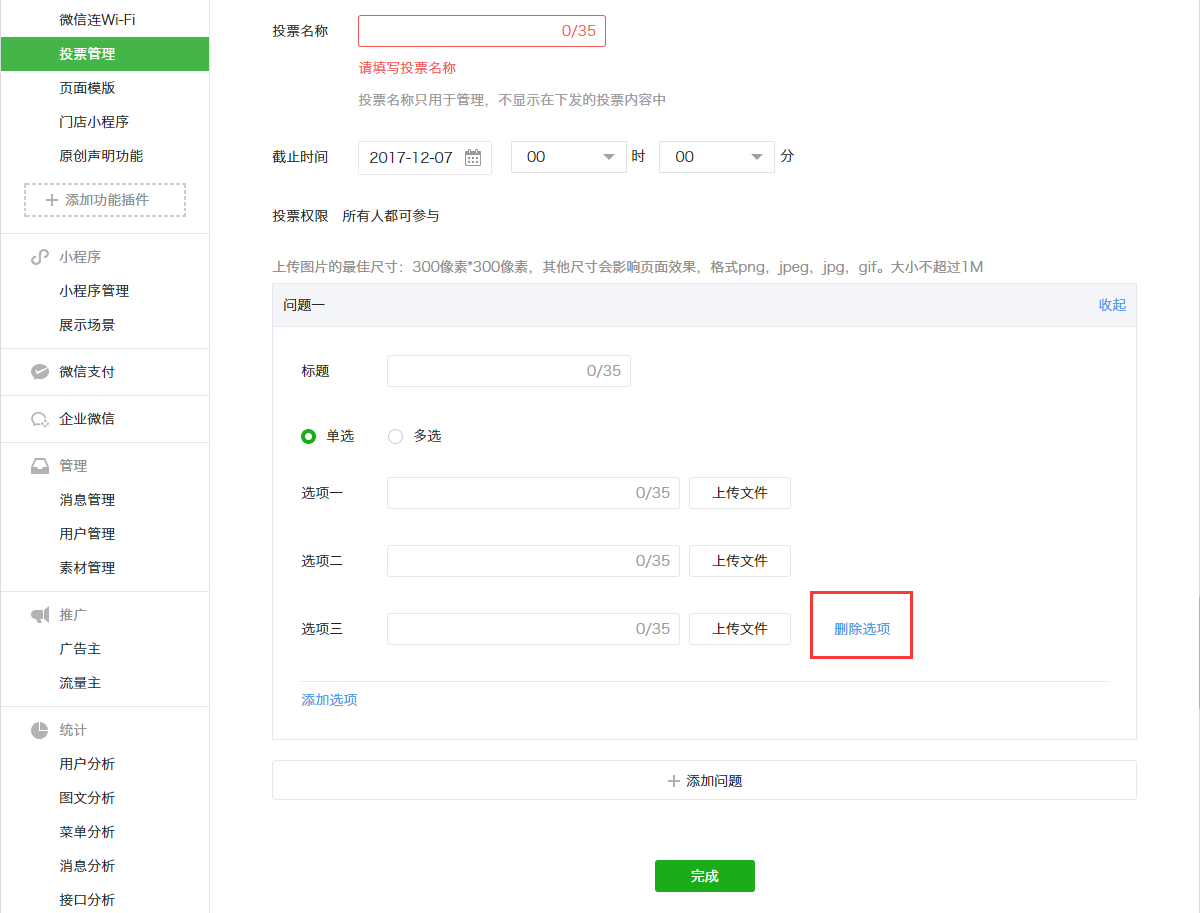Open 小程序管理 in sidebar

coord(94,291)
